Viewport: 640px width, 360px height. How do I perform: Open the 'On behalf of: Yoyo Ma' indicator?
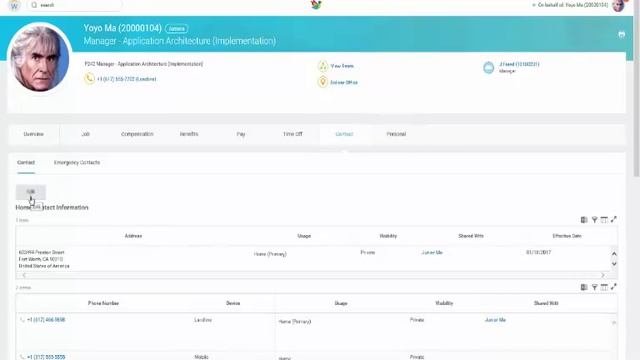tap(570, 5)
